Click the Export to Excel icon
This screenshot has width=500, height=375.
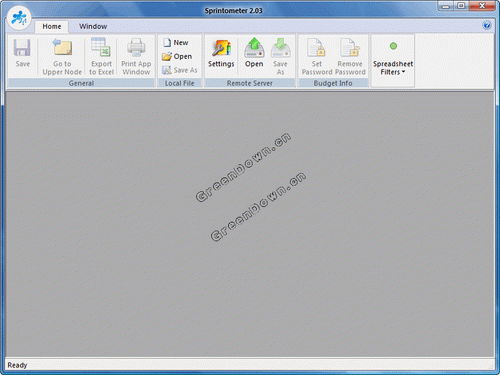101,47
